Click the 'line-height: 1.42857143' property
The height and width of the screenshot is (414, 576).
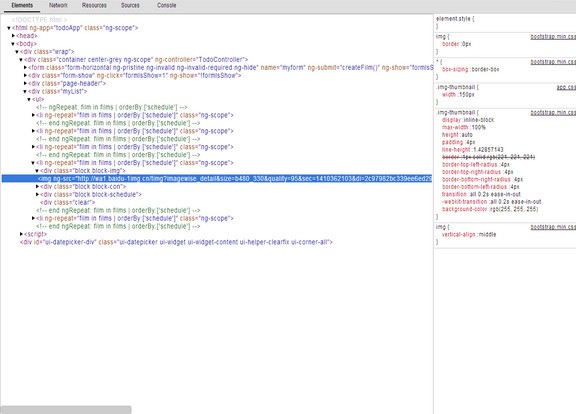472,150
